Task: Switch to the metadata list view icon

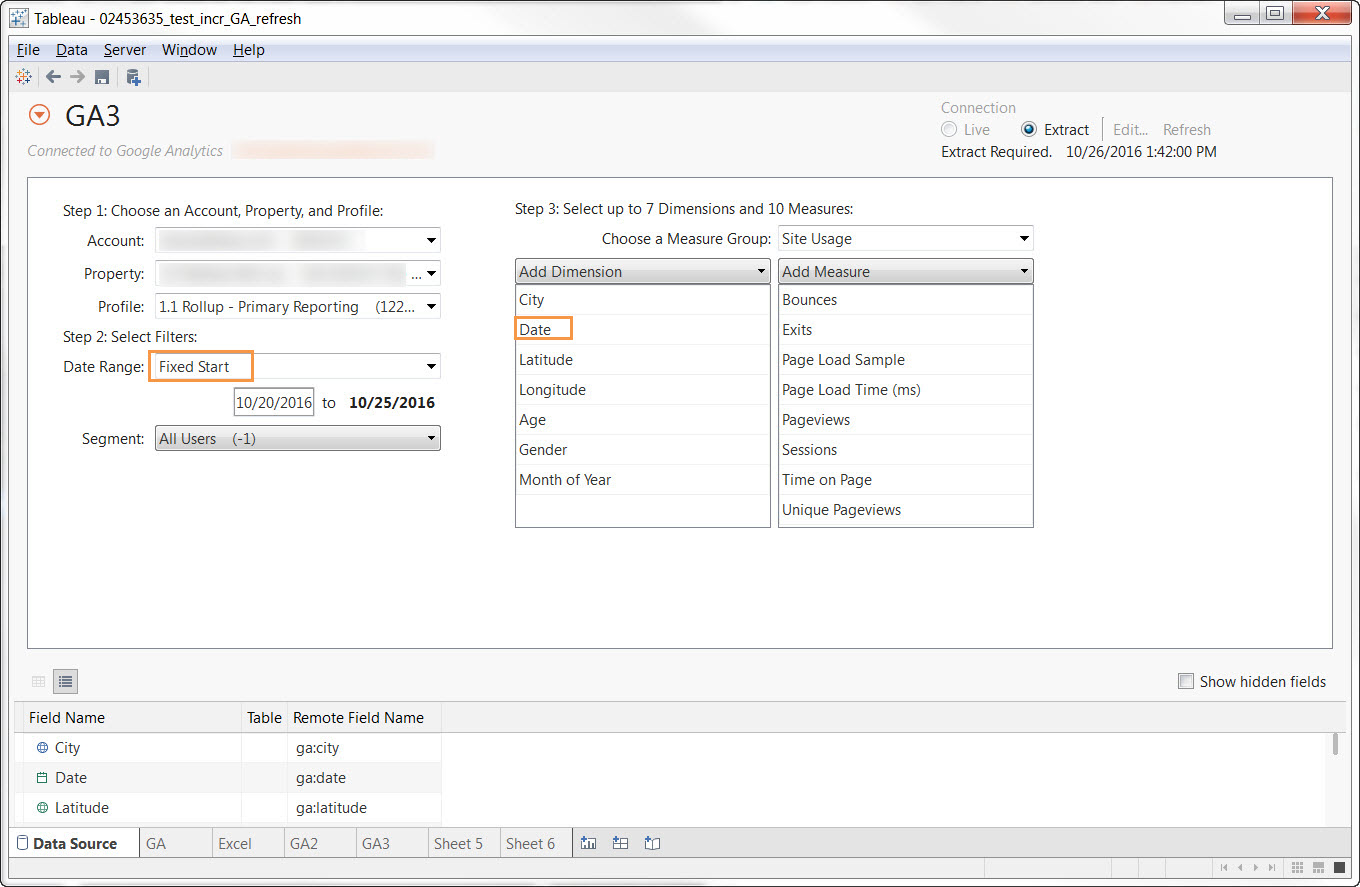Action: tap(65, 681)
